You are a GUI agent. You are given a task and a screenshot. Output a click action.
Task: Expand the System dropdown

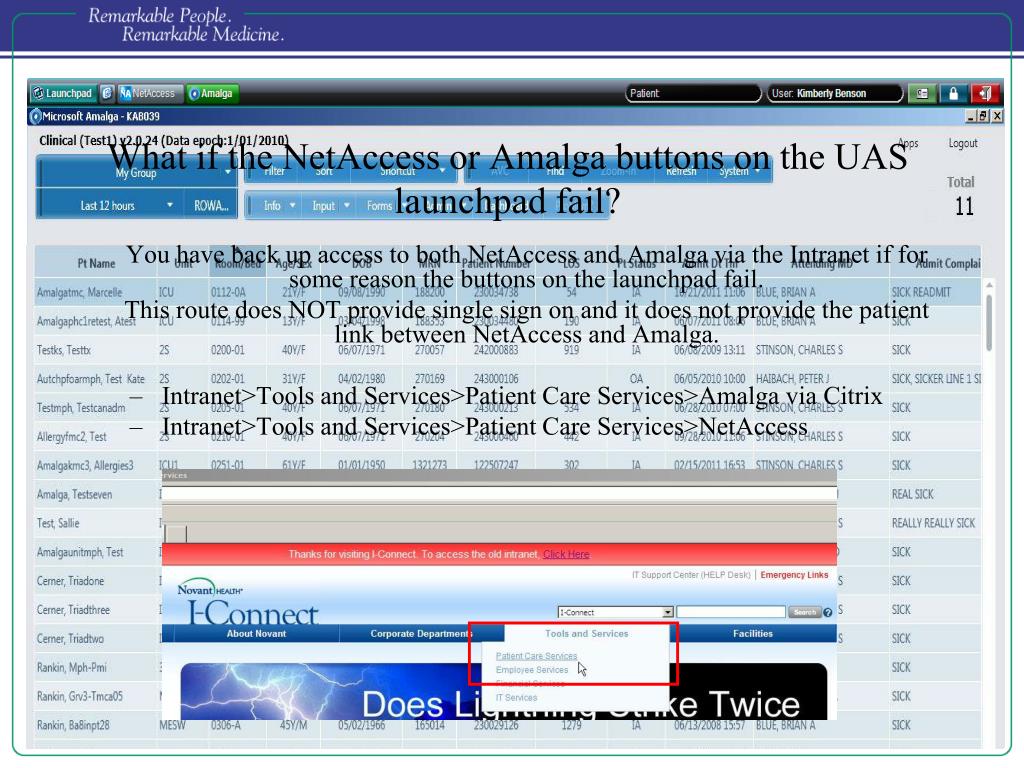(757, 170)
